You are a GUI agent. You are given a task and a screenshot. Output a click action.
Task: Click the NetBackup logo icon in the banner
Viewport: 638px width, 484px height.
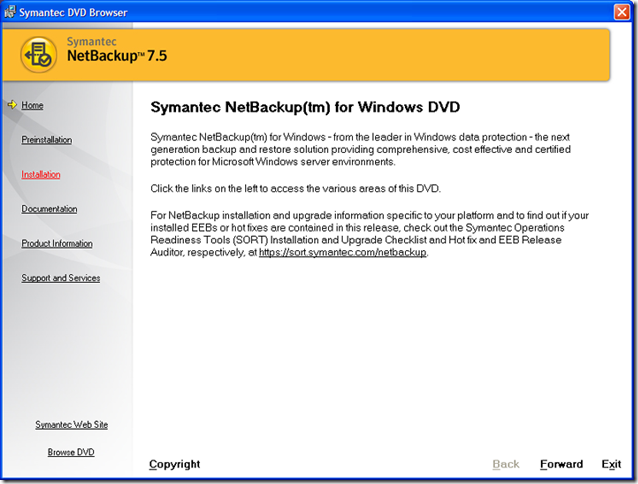[38, 54]
